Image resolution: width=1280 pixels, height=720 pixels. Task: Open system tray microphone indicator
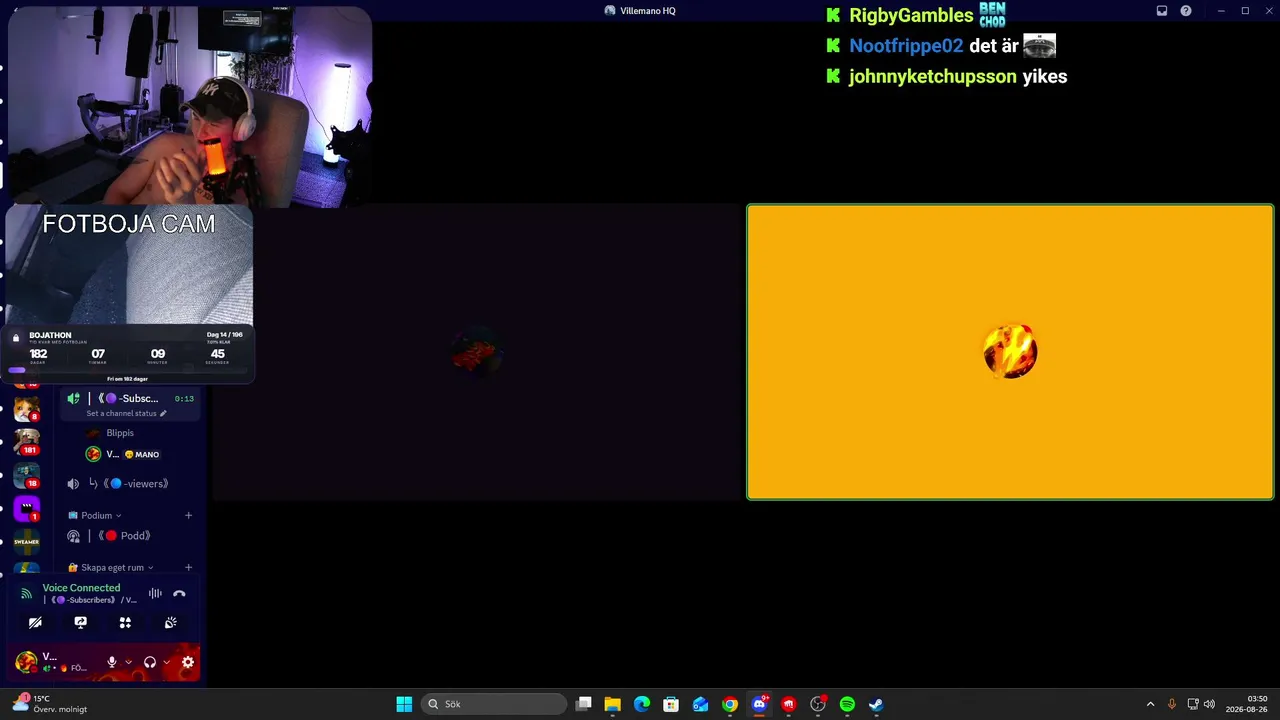(1172, 704)
